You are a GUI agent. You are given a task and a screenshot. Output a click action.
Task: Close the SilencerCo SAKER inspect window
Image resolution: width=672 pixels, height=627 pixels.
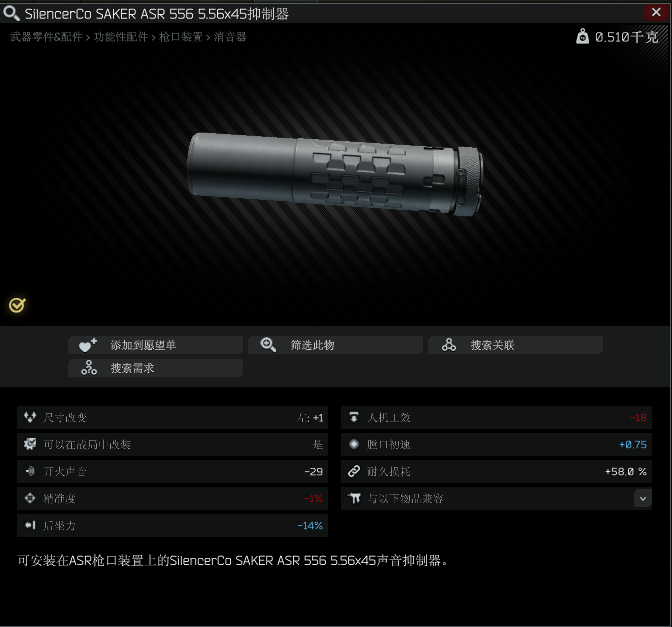[x=656, y=12]
